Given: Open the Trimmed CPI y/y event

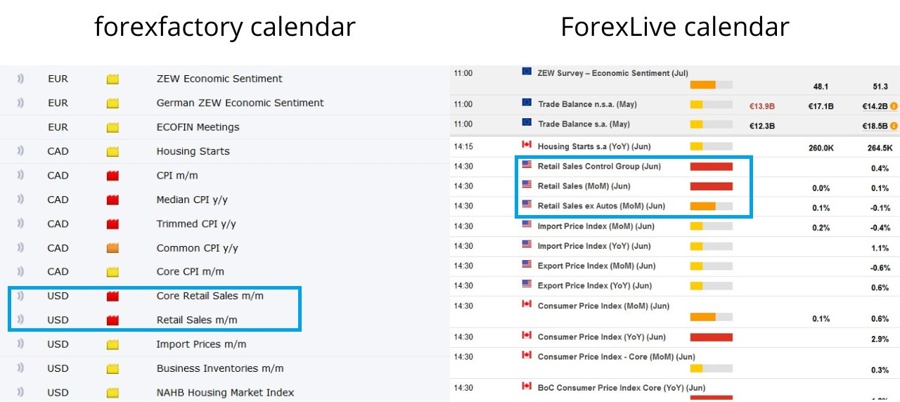Looking at the screenshot, I should coord(196,224).
